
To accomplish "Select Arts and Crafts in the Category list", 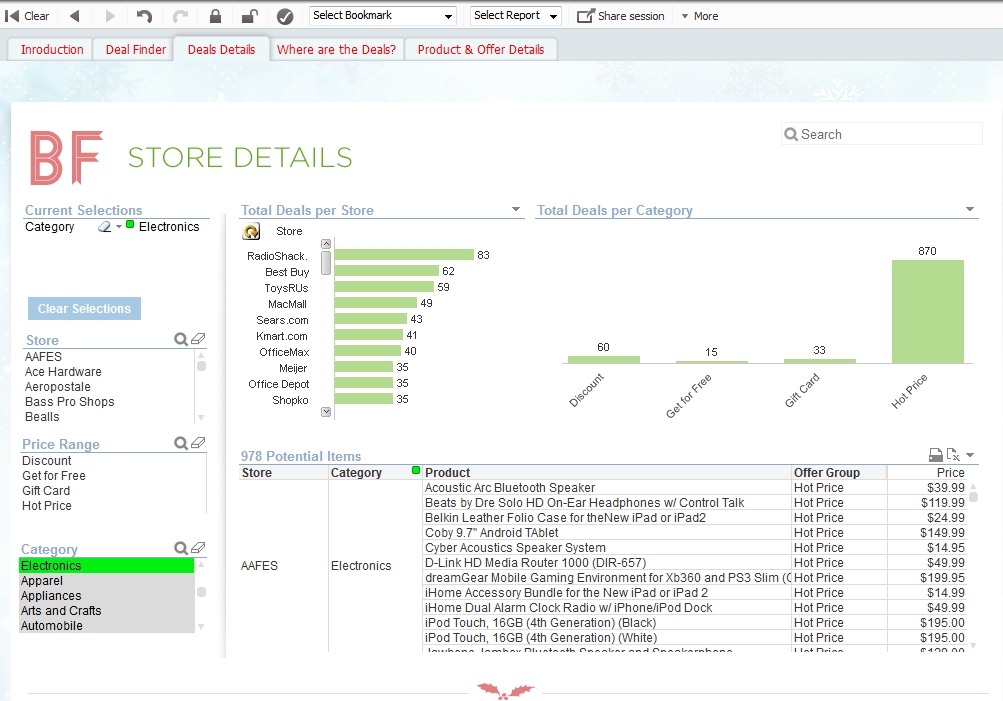I will pos(106,611).
